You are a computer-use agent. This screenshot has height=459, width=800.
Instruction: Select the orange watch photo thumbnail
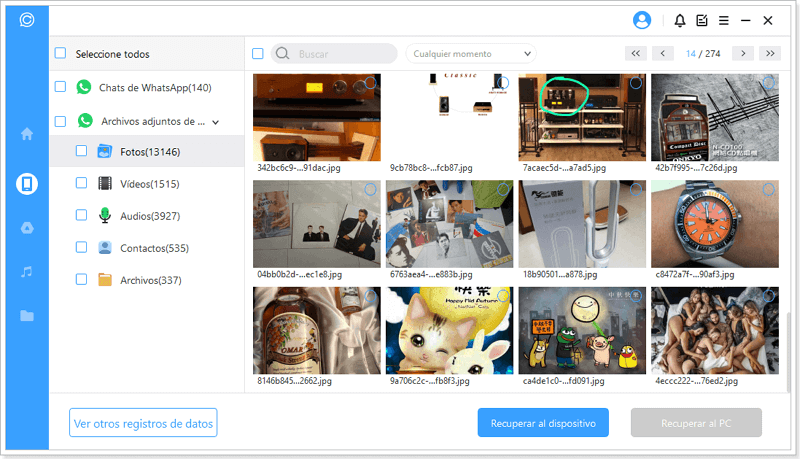pos(715,223)
